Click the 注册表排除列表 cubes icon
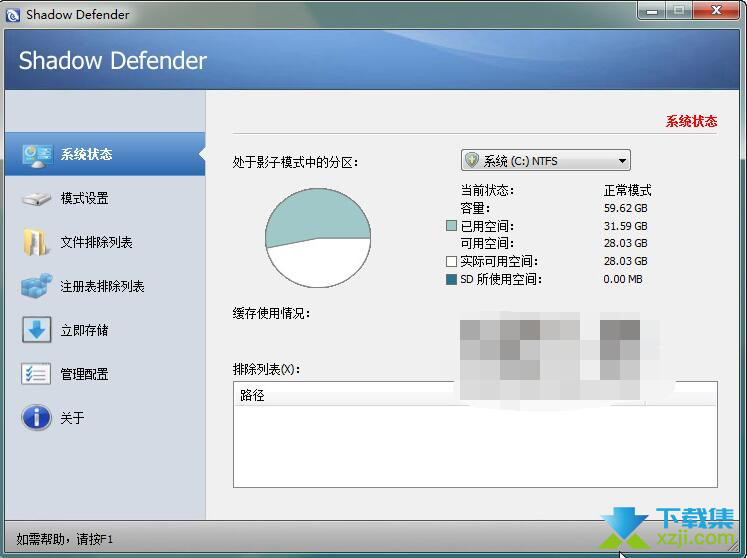Viewport: 747px width, 558px height. [x=37, y=285]
